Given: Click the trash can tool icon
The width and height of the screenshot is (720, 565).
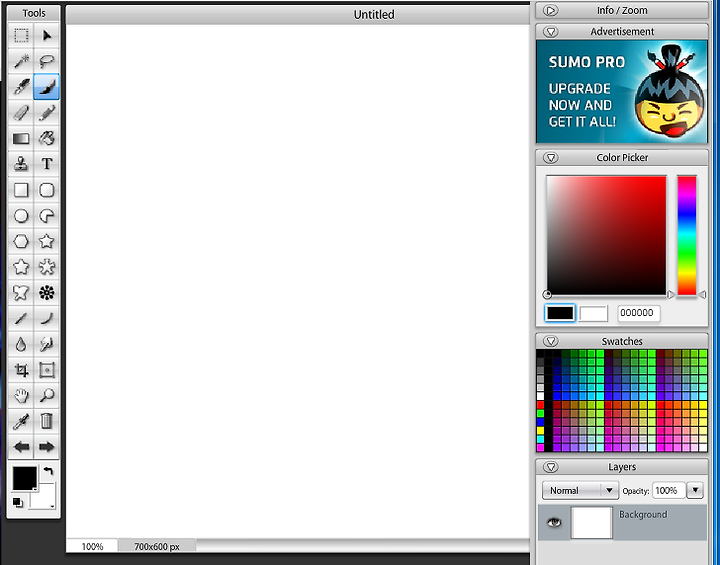Looking at the screenshot, I should (46, 421).
